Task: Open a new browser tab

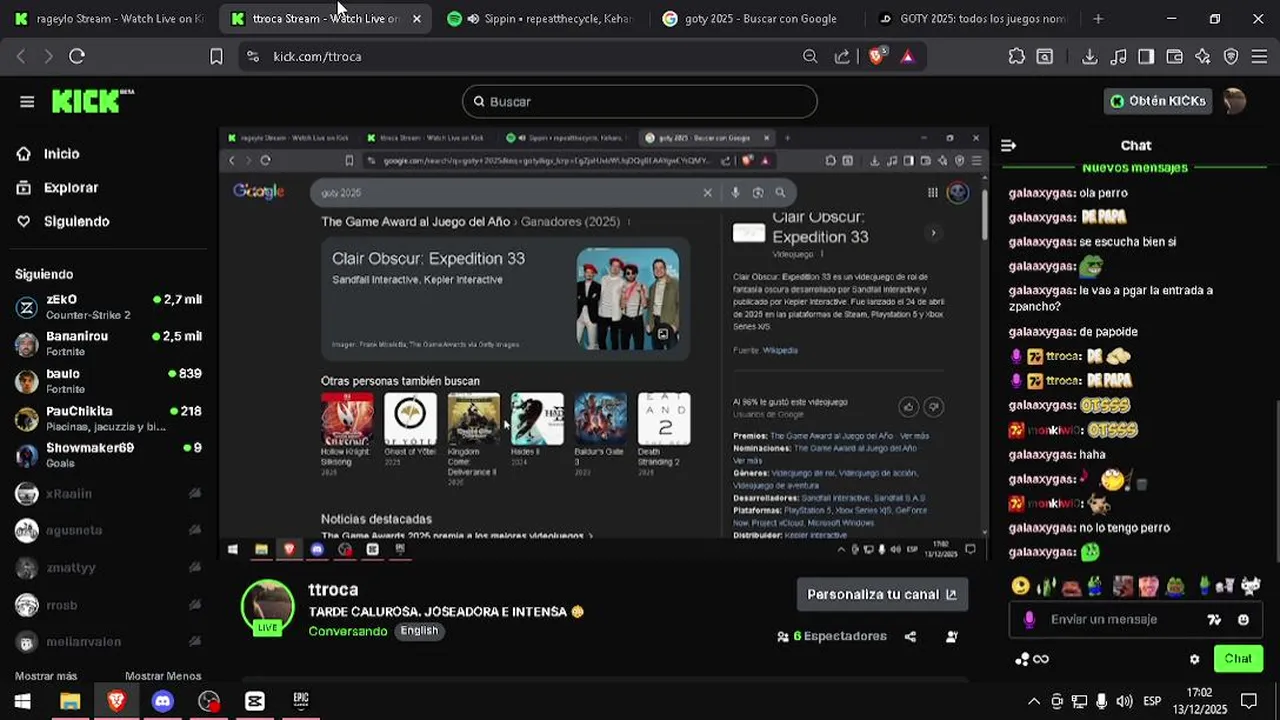Action: pos(1098,19)
